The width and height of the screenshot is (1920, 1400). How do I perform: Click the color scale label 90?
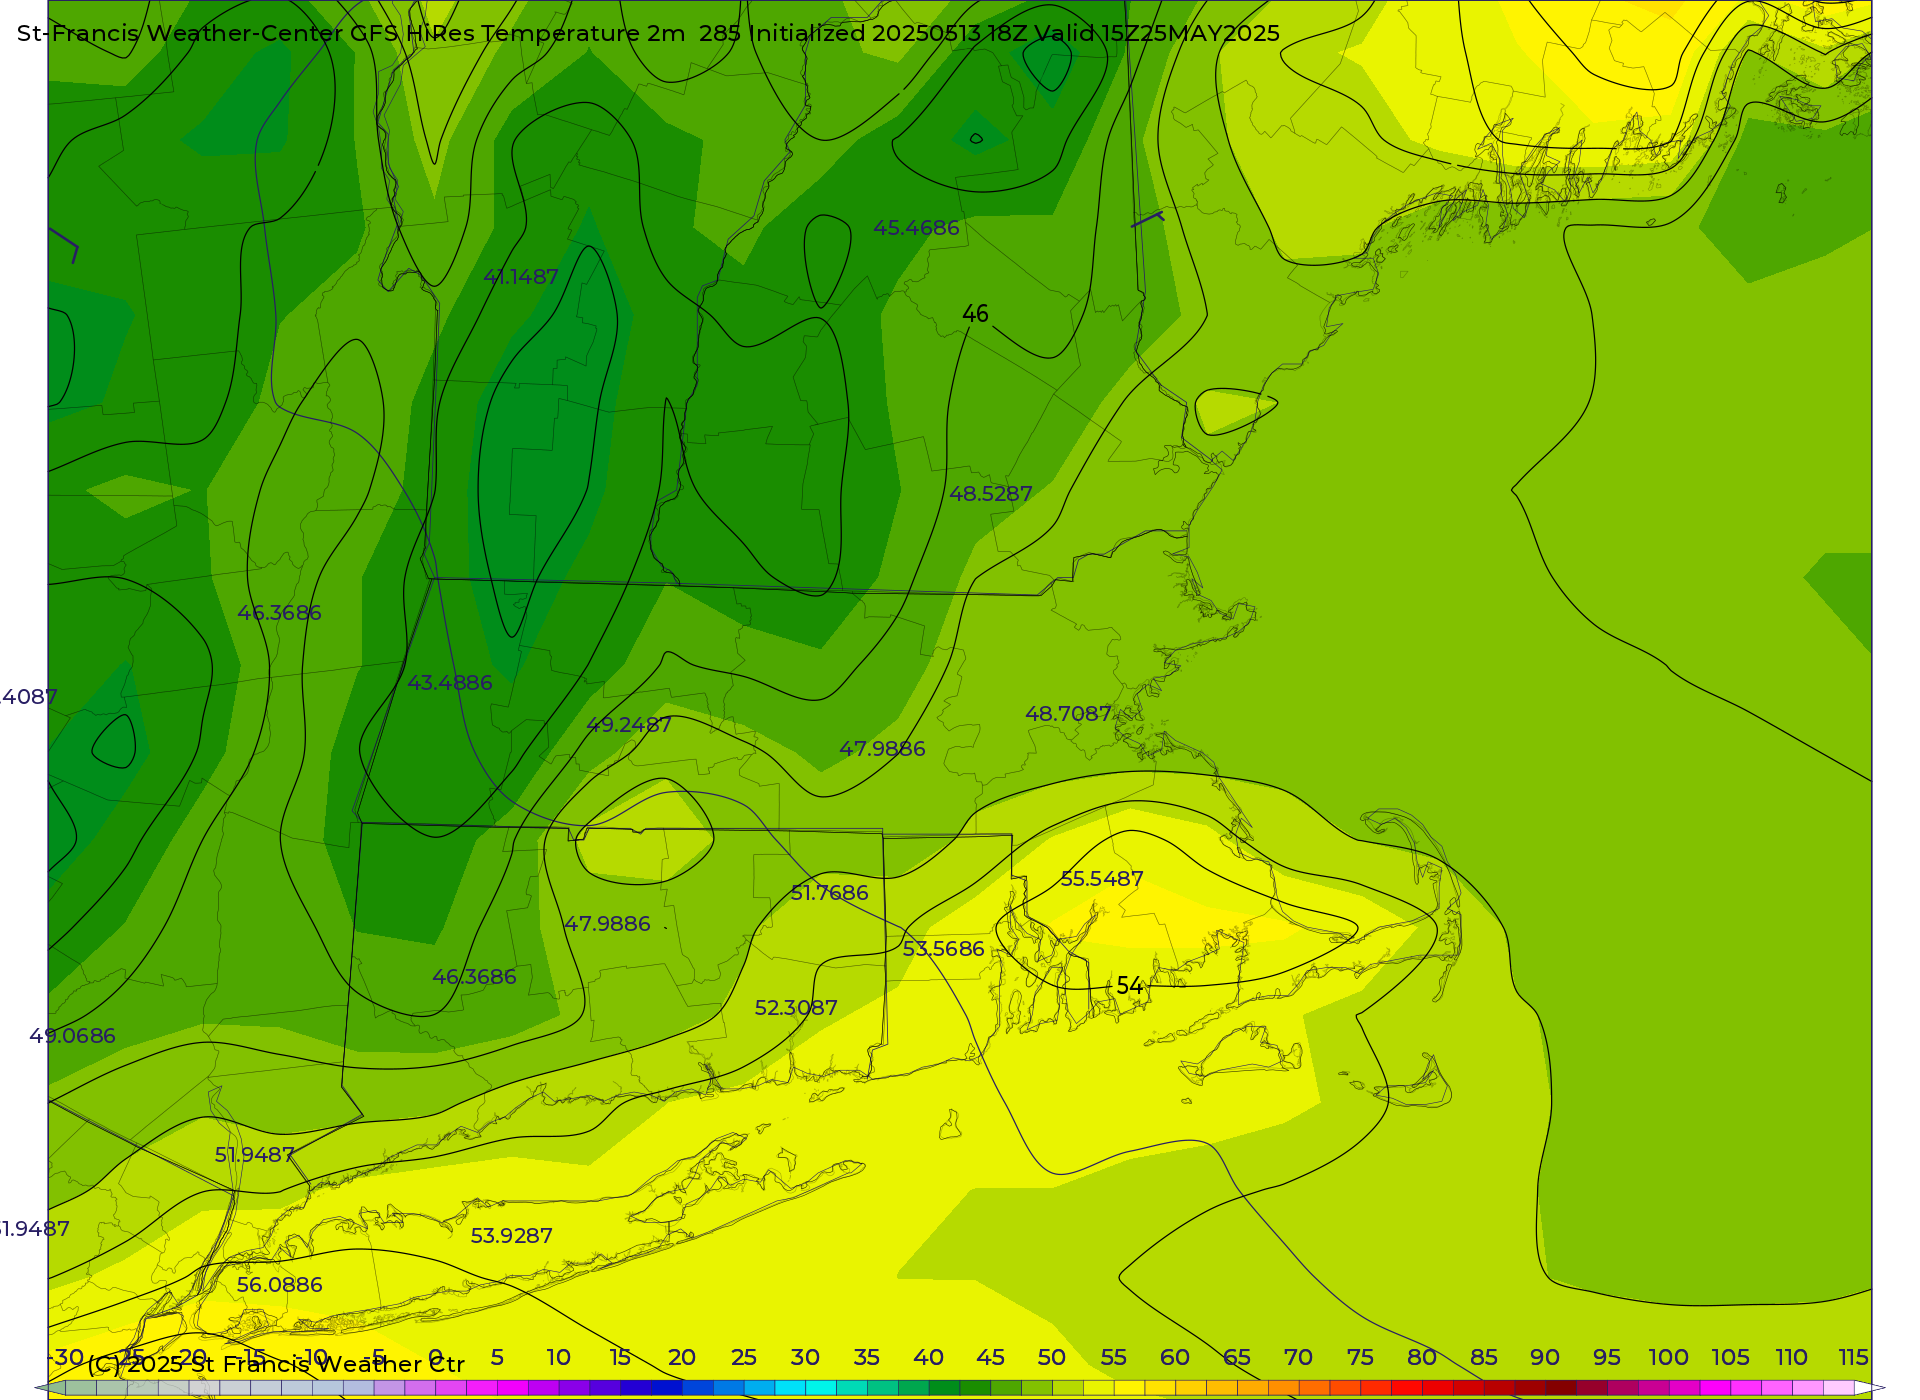[1545, 1358]
